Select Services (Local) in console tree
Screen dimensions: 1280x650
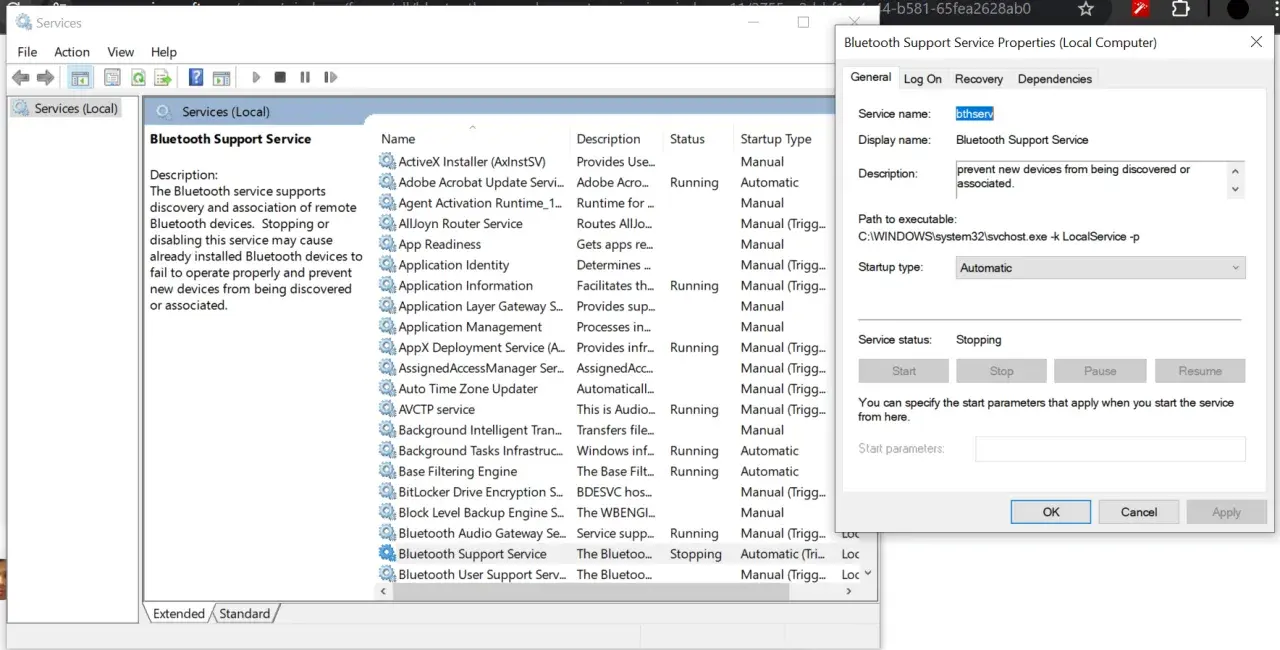[65, 108]
